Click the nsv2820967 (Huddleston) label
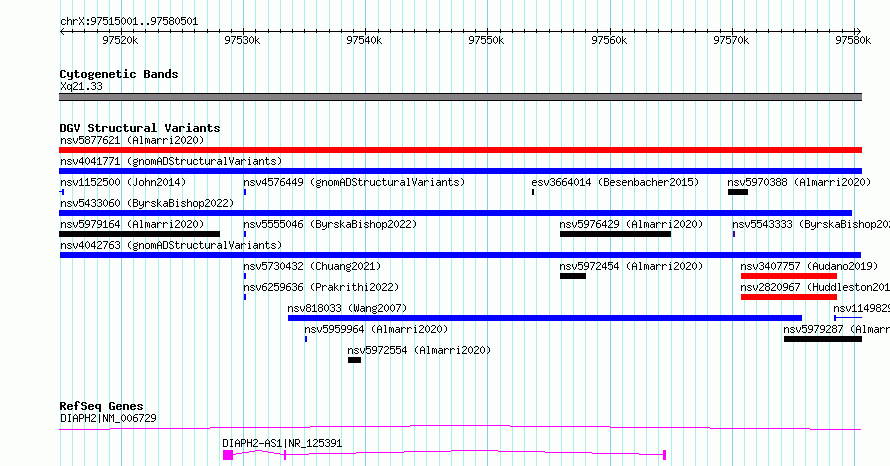This screenshot has height=466, width=890. [x=815, y=287]
